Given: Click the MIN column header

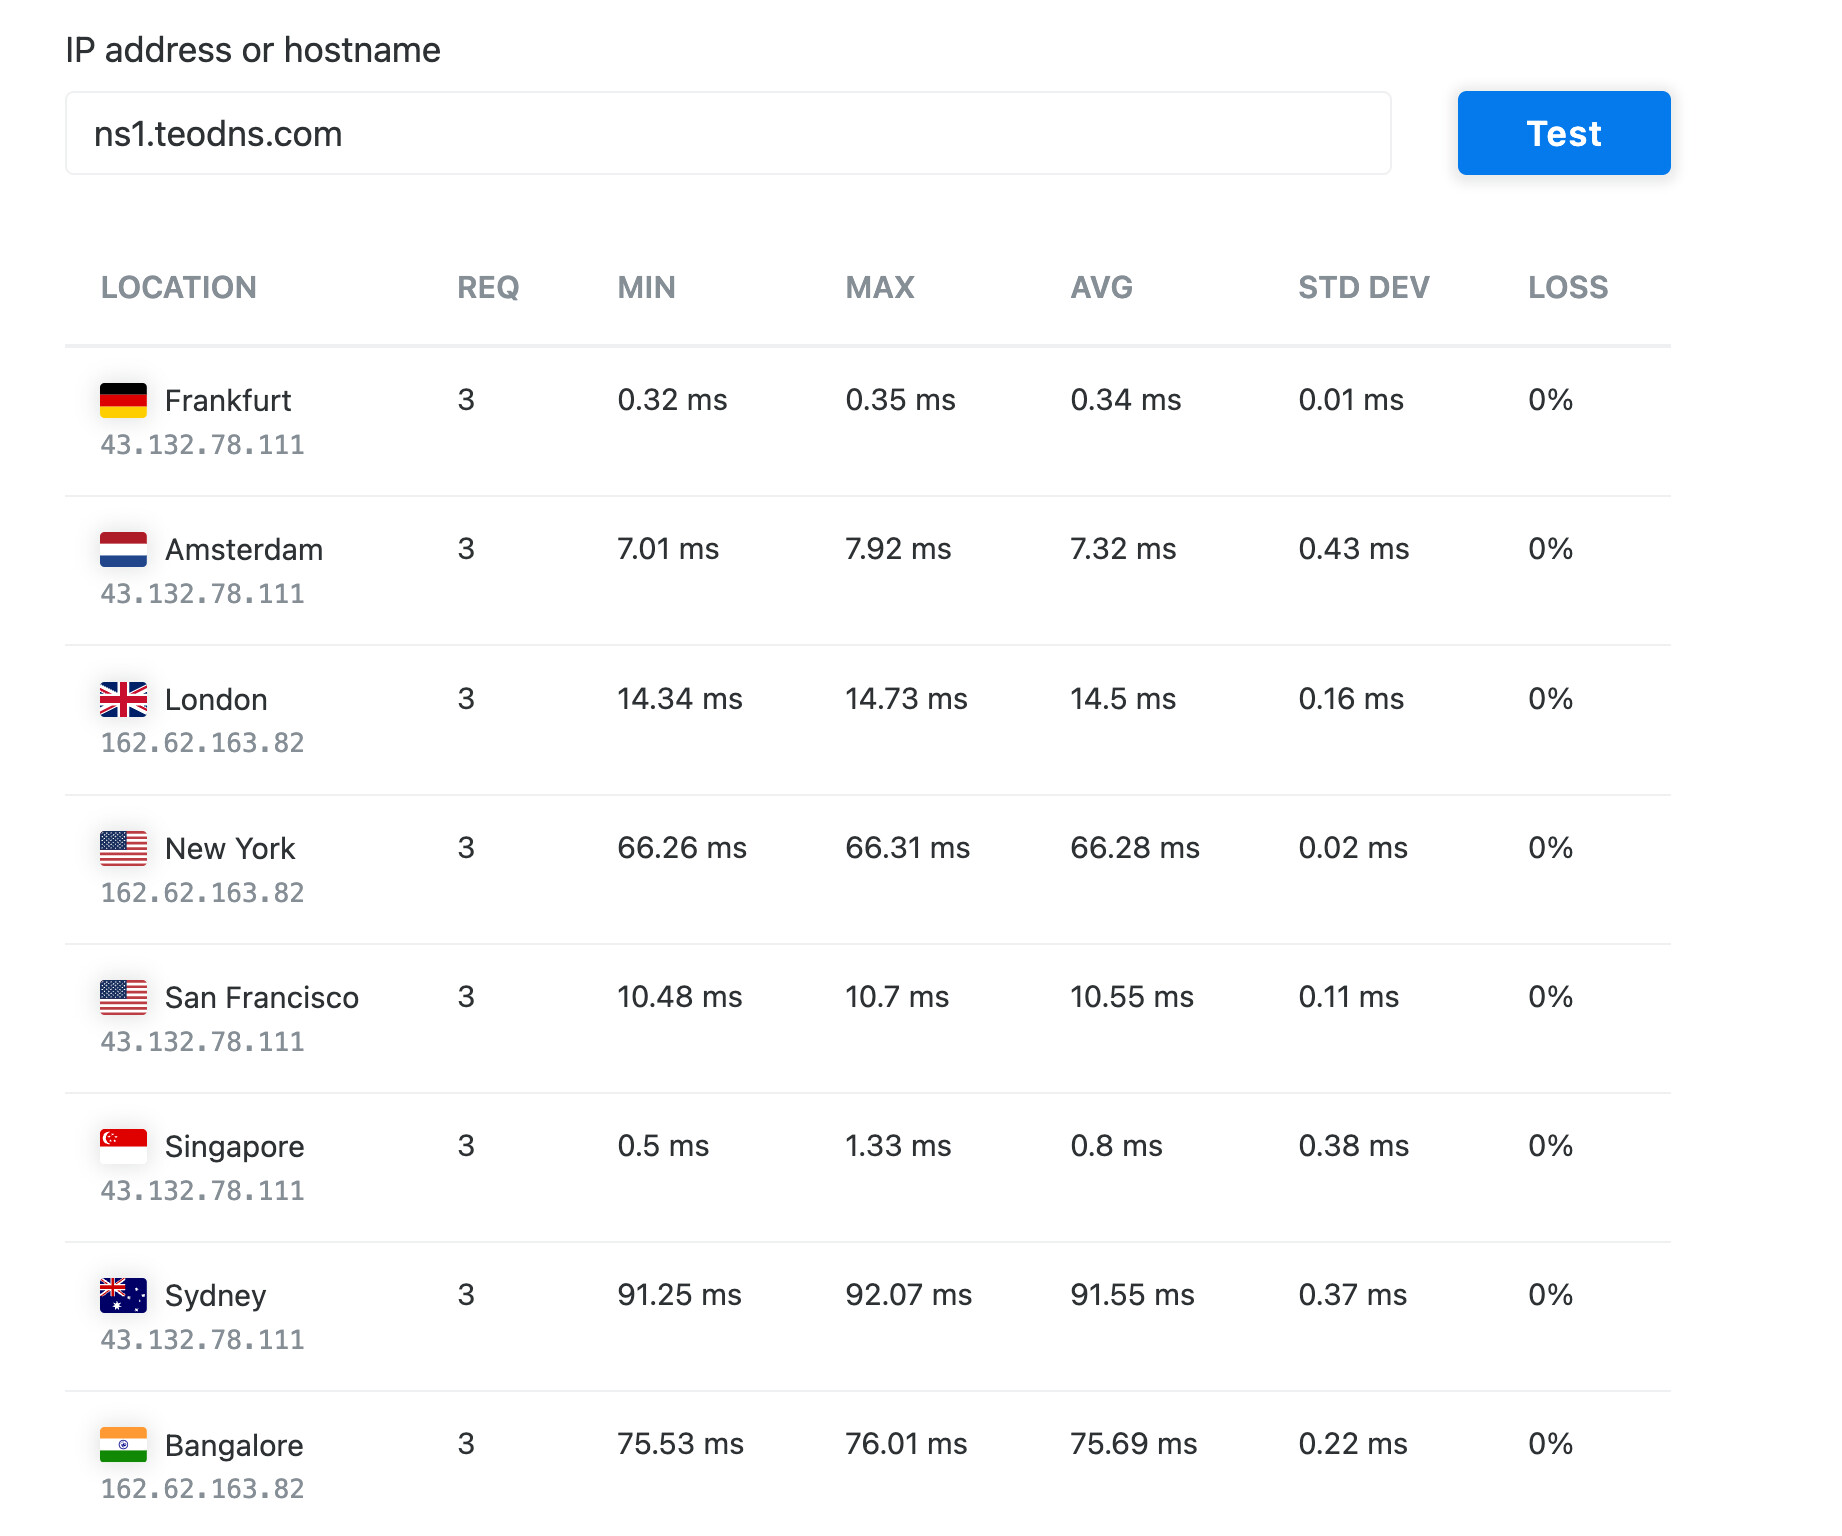Looking at the screenshot, I should 646,288.
